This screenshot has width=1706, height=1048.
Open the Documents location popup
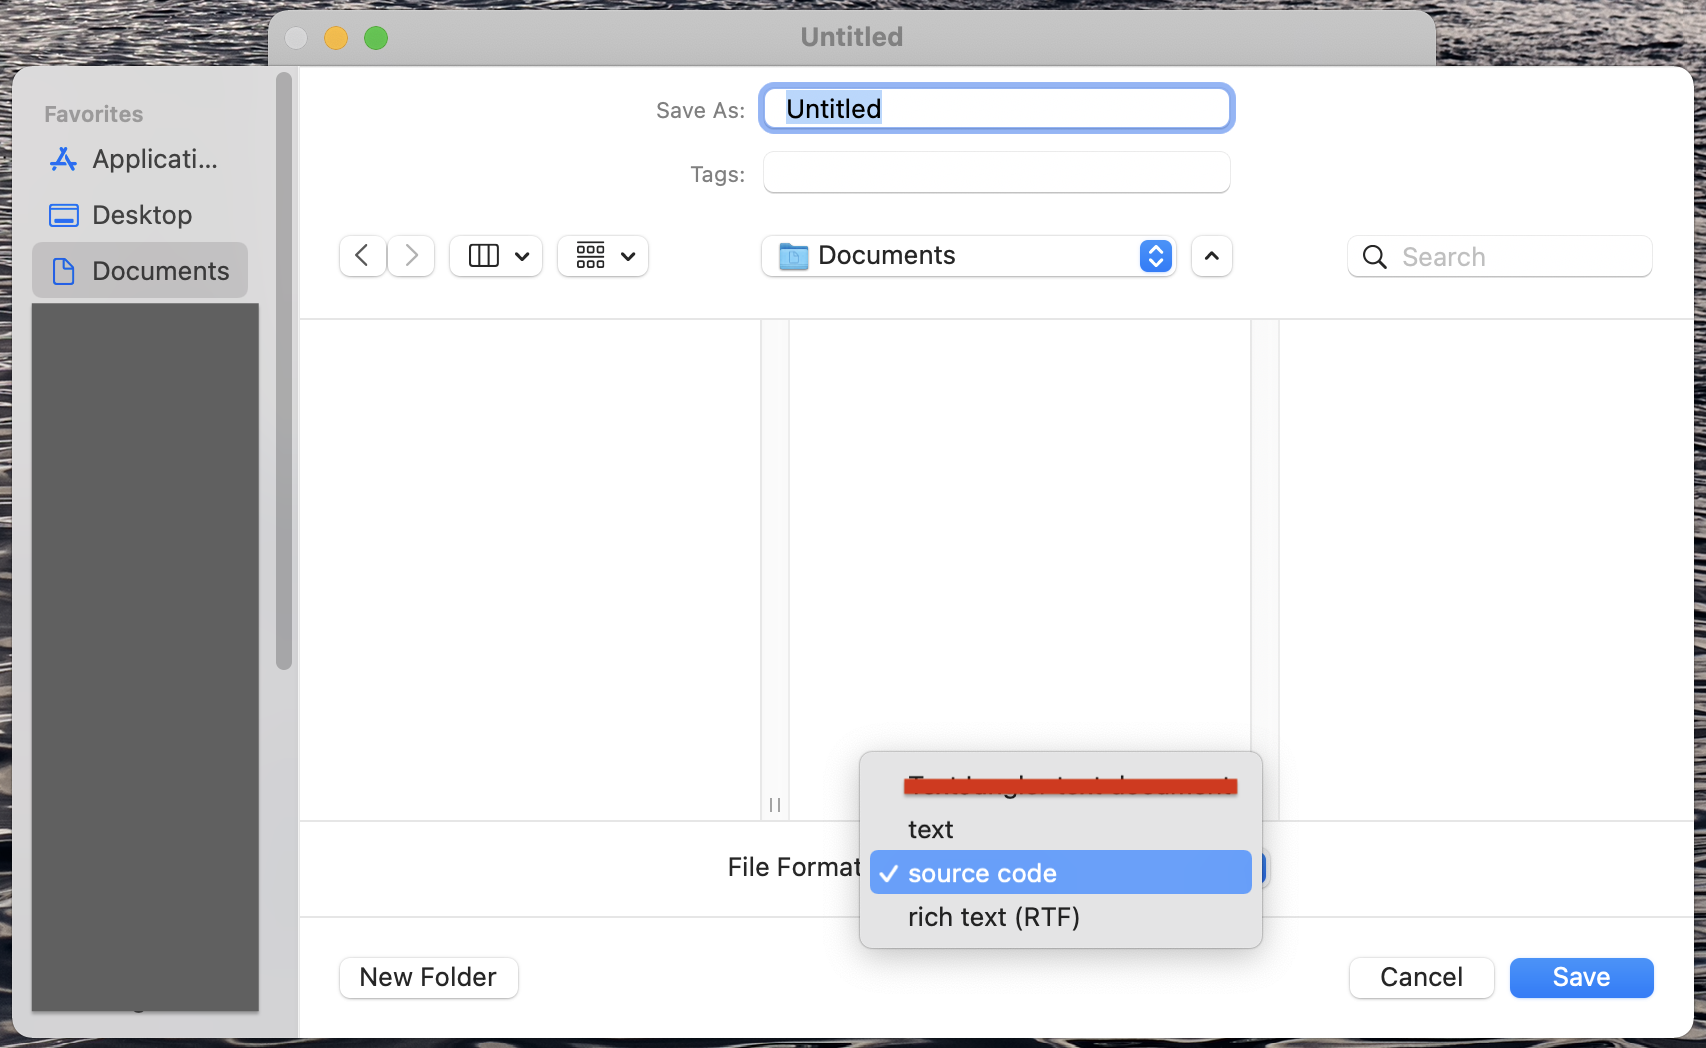968,256
